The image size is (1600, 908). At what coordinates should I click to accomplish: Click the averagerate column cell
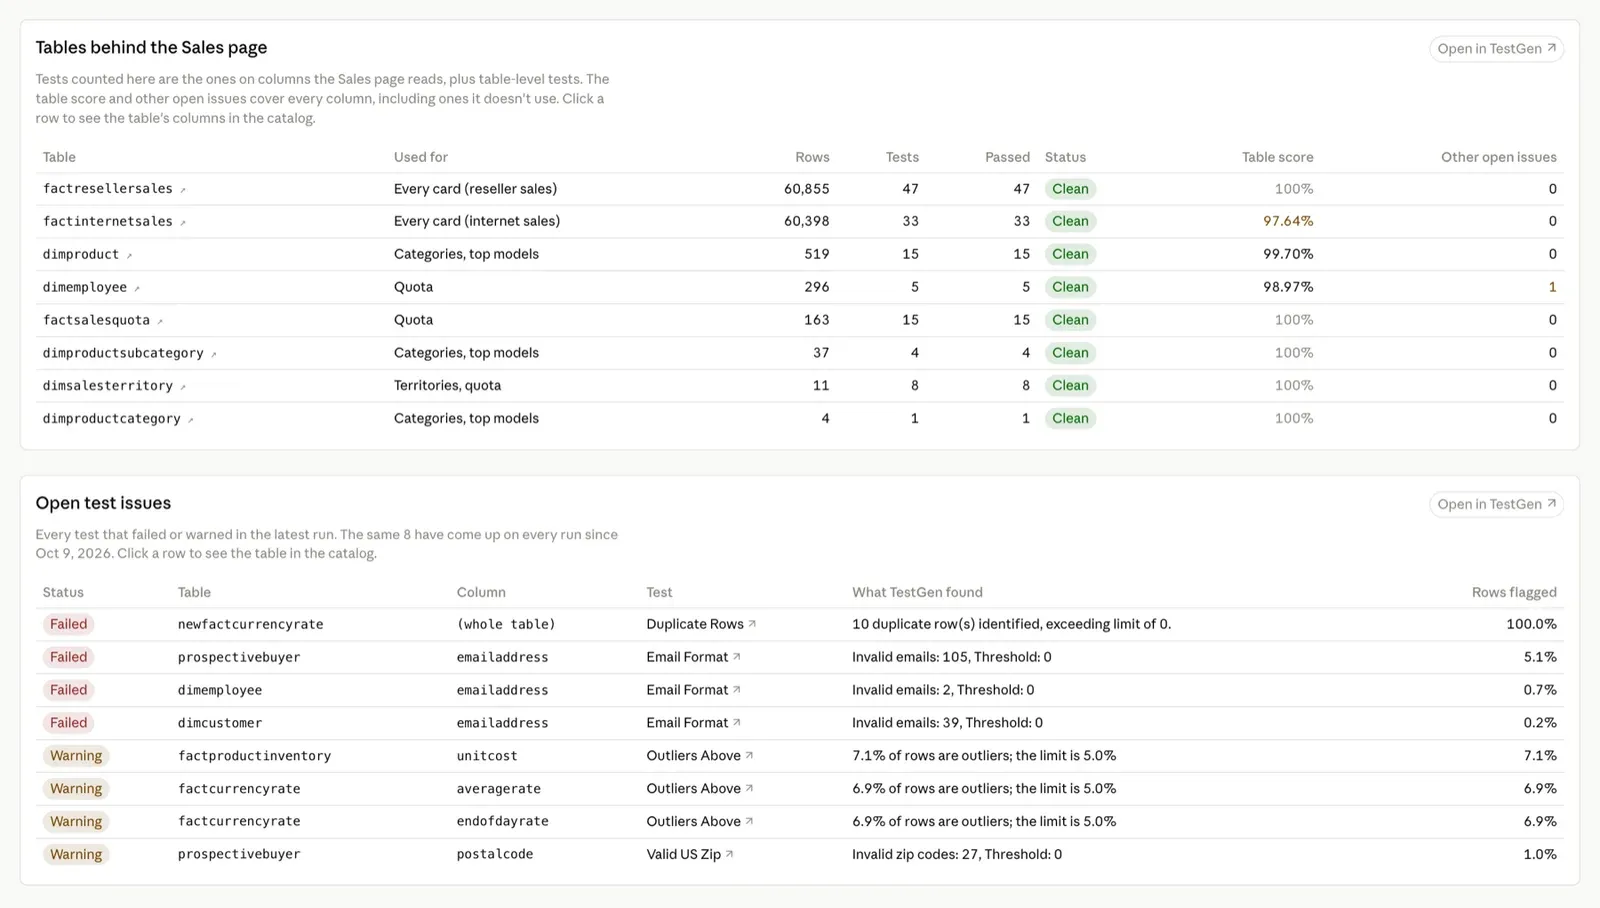(499, 789)
